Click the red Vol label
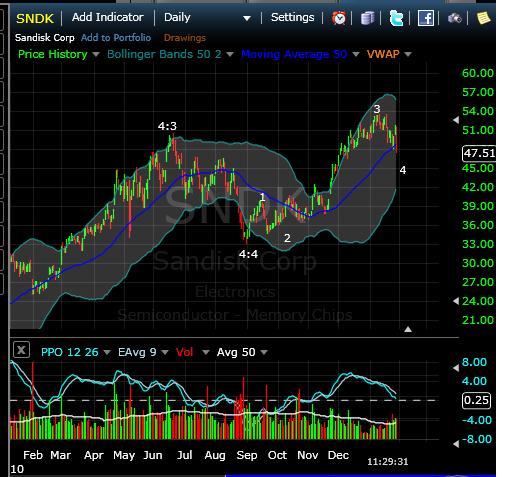The image size is (512, 477). pos(184,352)
